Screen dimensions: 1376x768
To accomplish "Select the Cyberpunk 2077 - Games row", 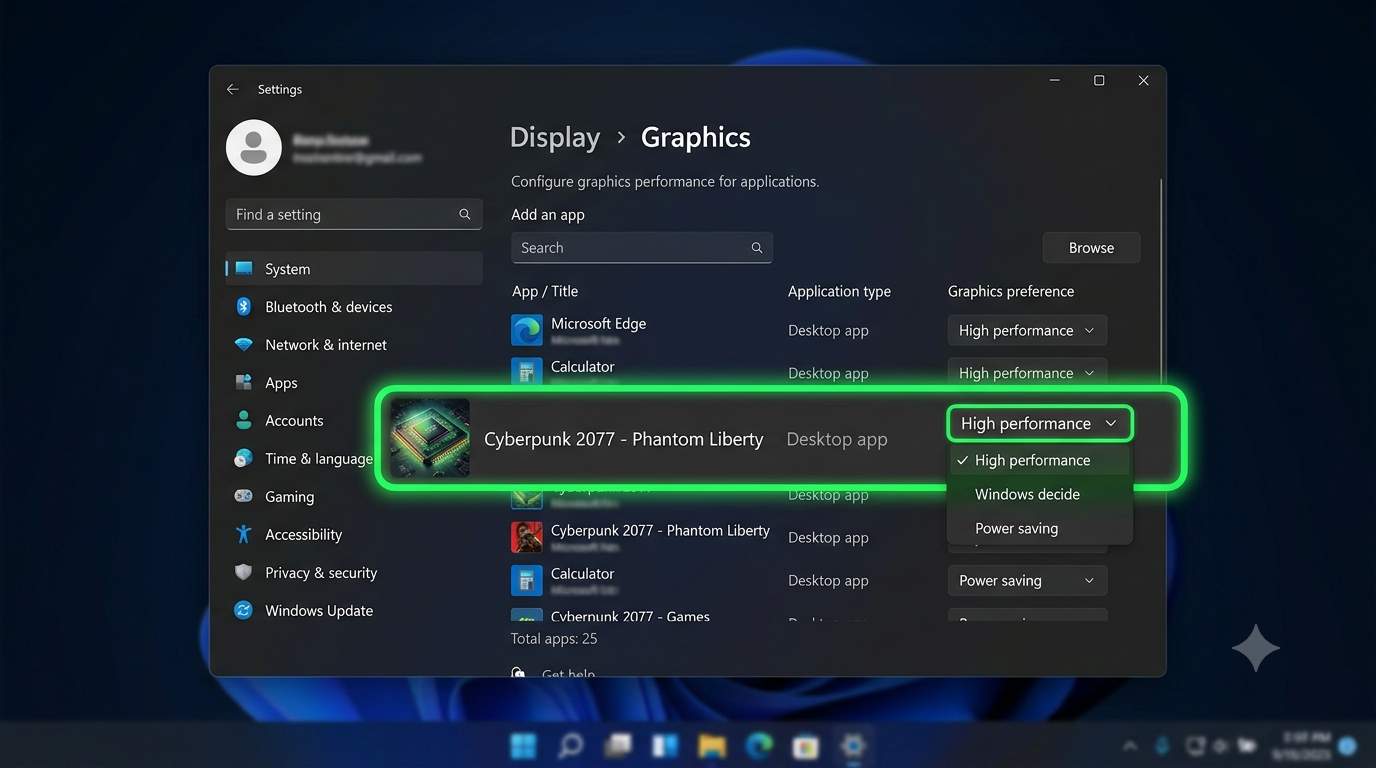I will (x=809, y=616).
